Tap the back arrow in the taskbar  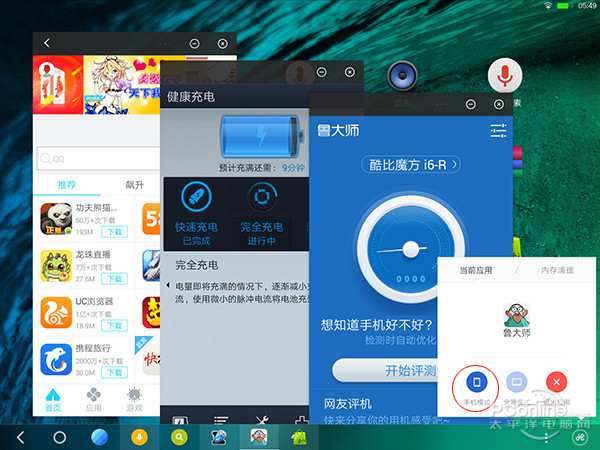[21, 437]
